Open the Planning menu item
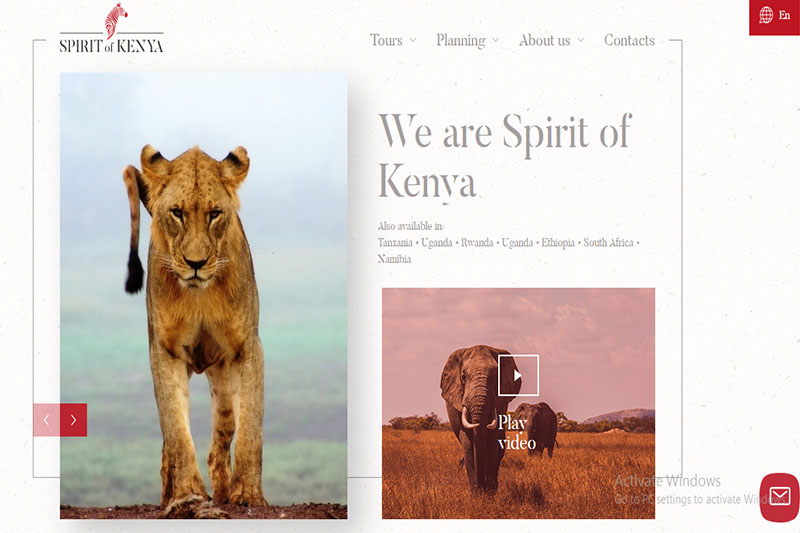 (461, 41)
